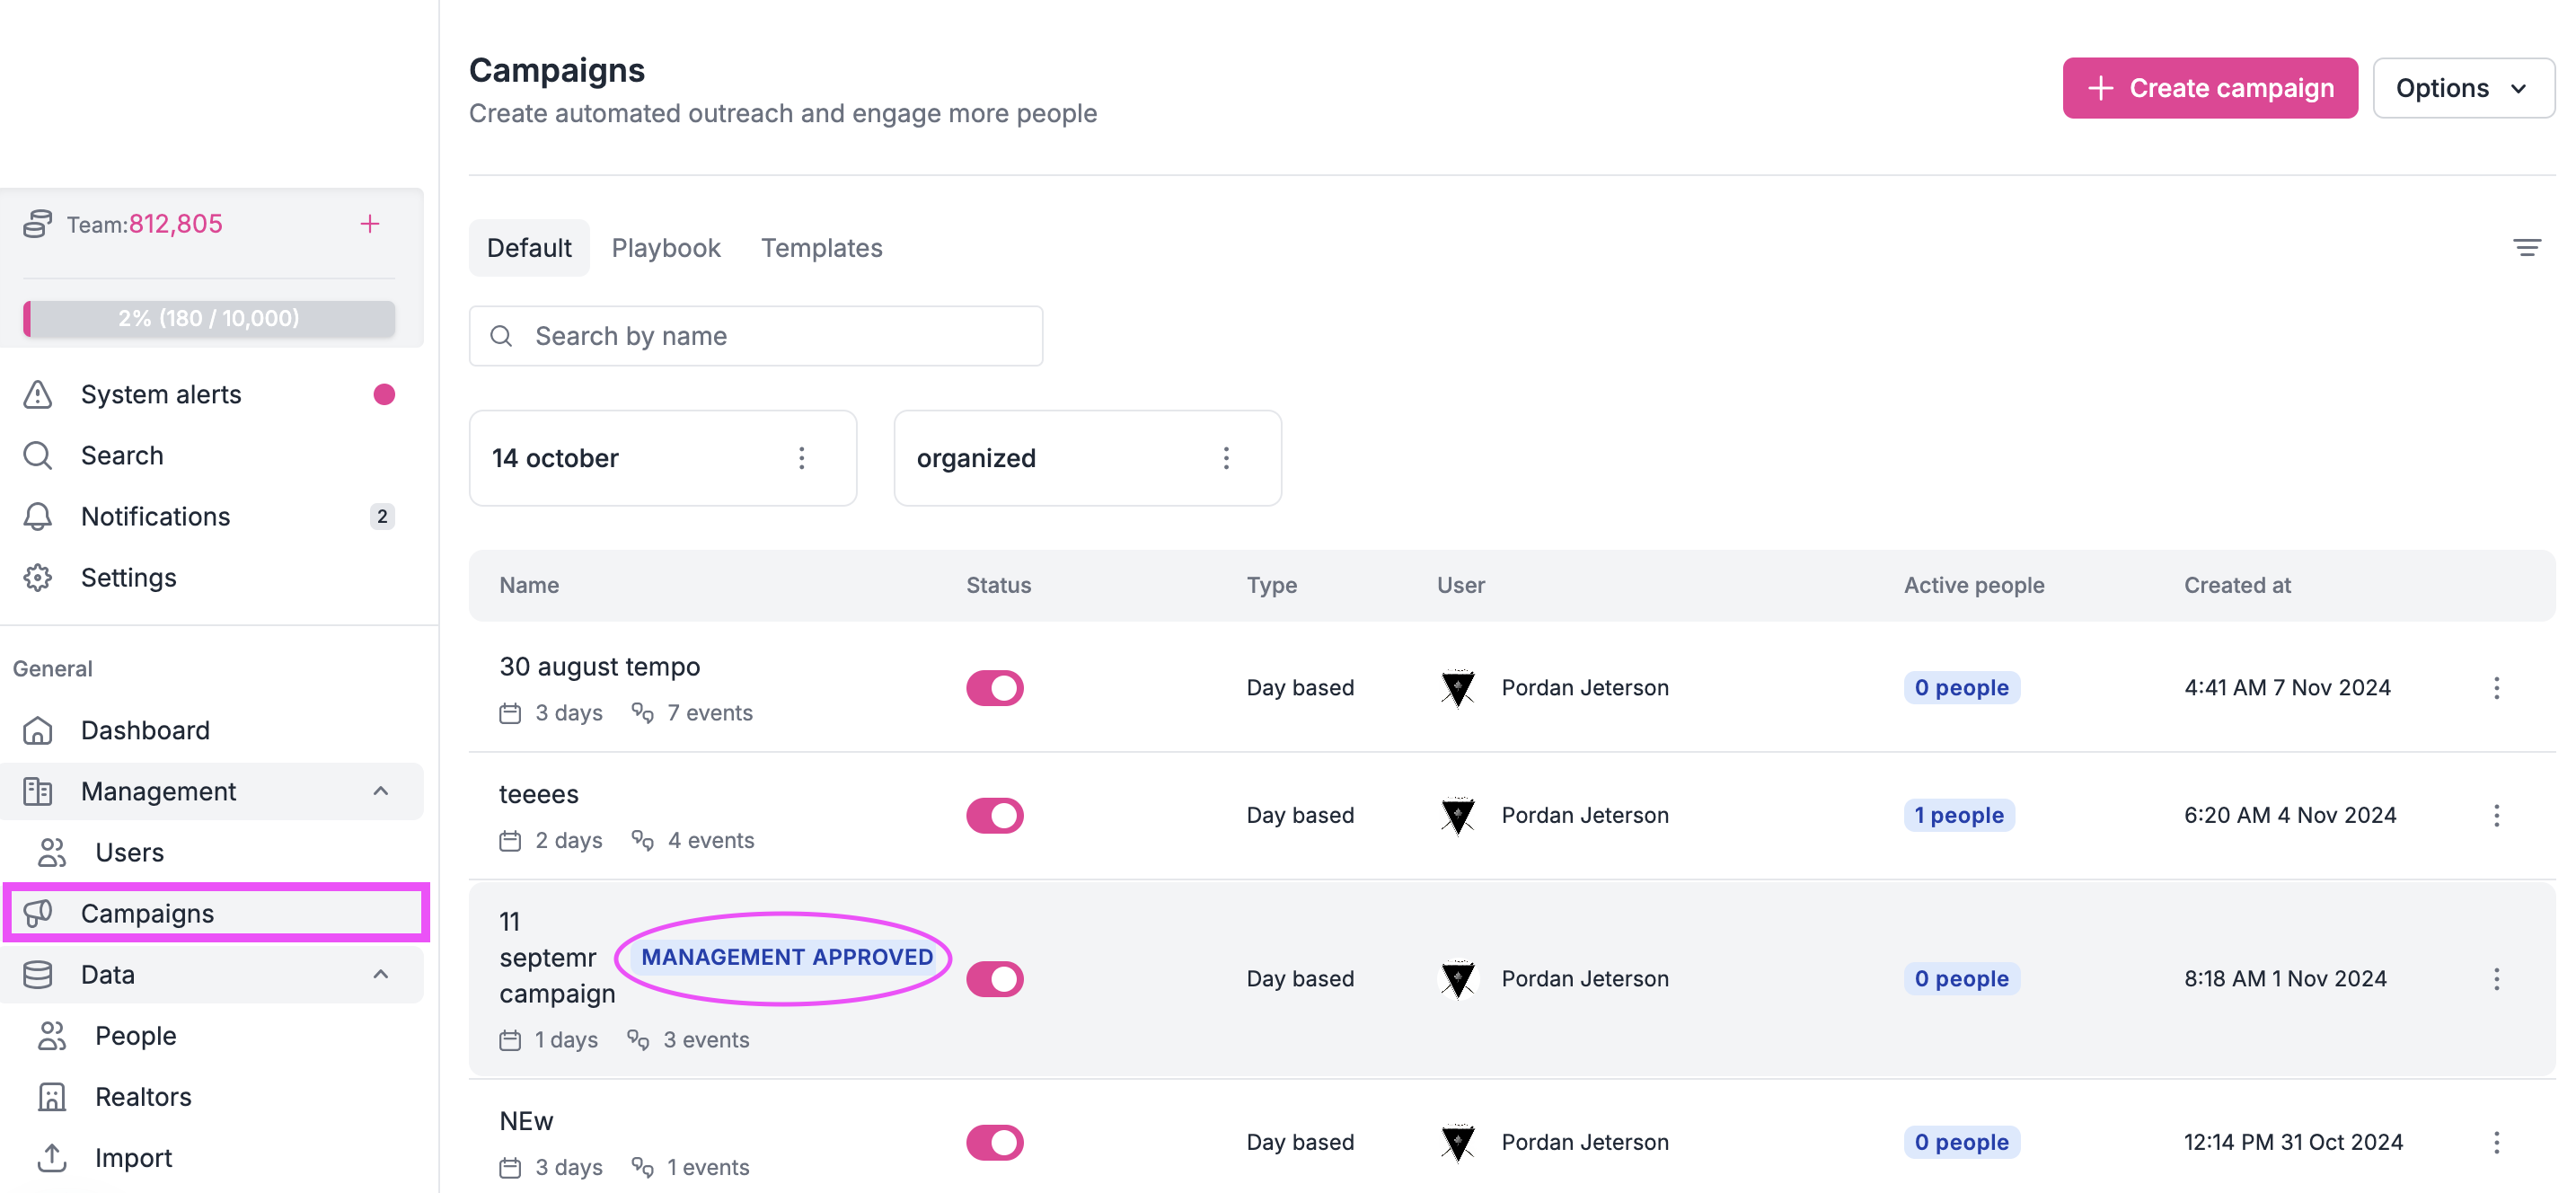Click the Name column header

coord(529,585)
